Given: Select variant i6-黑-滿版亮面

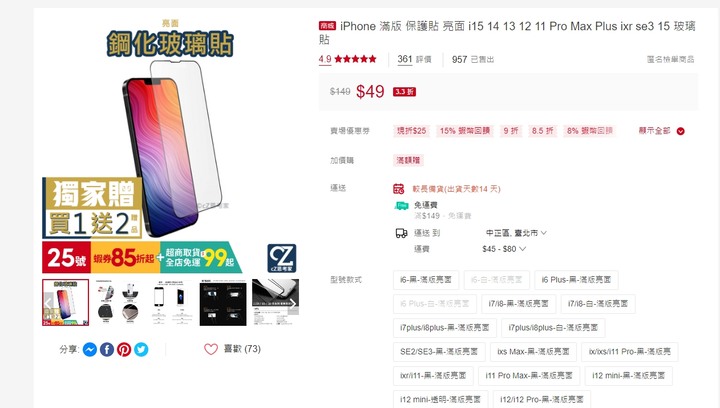Looking at the screenshot, I should click(x=426, y=280).
